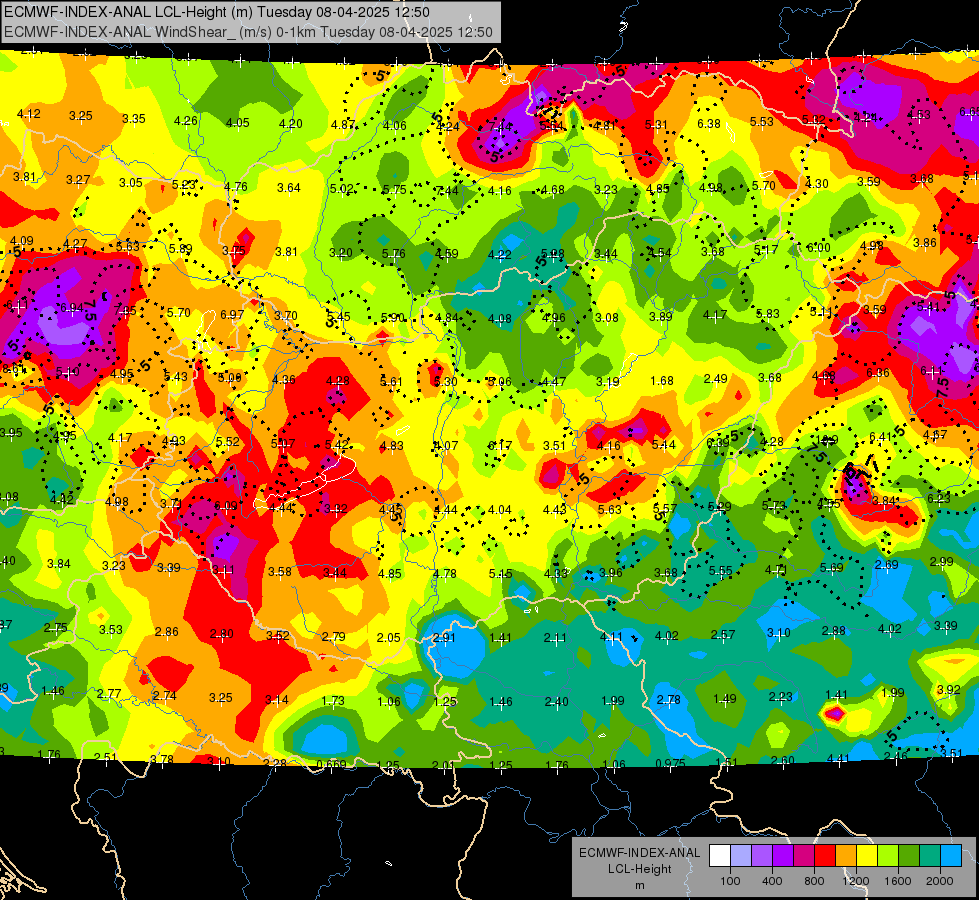This screenshot has width=979, height=900.
Task: Select the grid value 5.02
Action: click(x=342, y=189)
